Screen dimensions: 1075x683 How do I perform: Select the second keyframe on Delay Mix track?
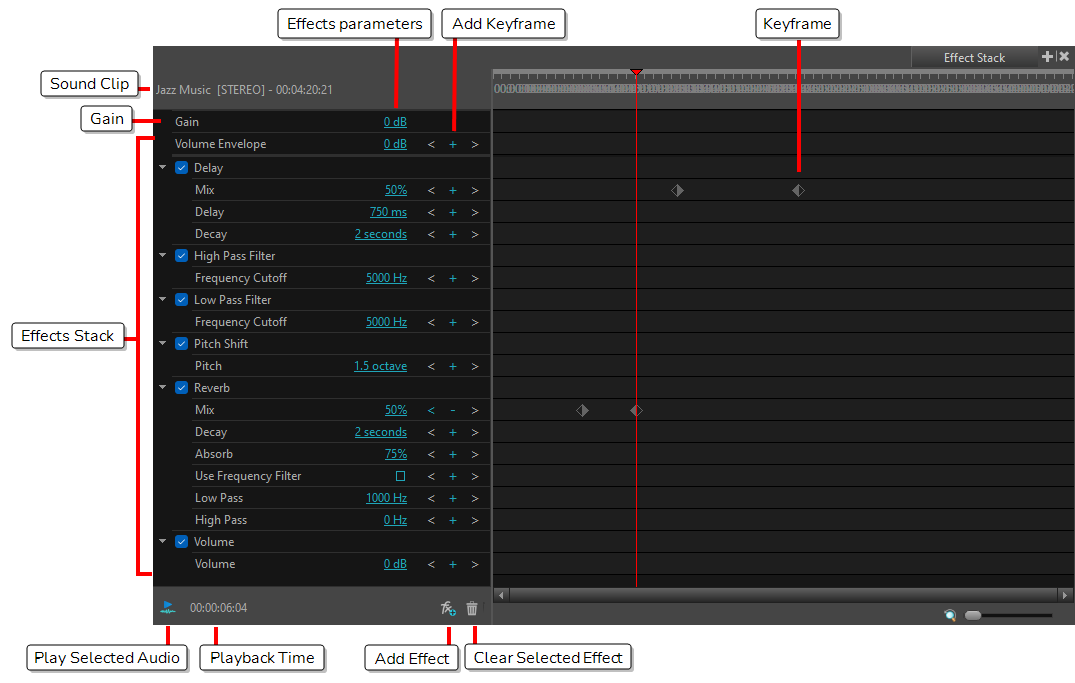pyautogui.click(x=798, y=190)
